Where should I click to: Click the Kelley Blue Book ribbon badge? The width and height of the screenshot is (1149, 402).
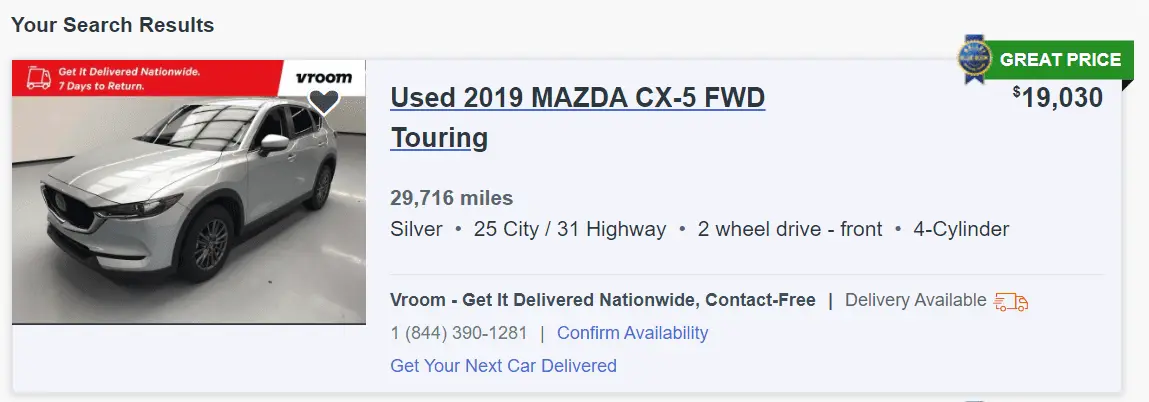pyautogui.click(x=974, y=59)
